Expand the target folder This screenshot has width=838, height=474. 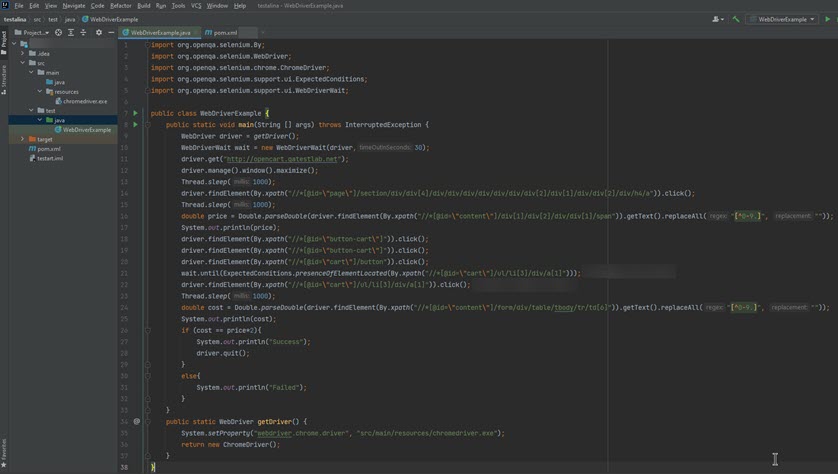[22, 139]
